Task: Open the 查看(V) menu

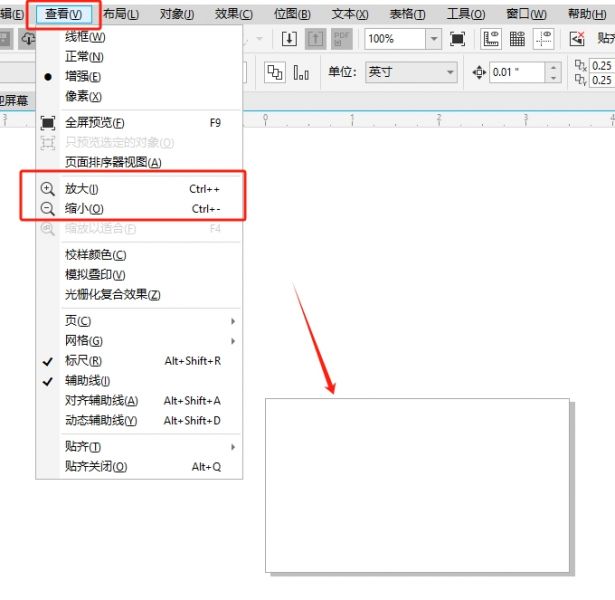Action: 64,15
